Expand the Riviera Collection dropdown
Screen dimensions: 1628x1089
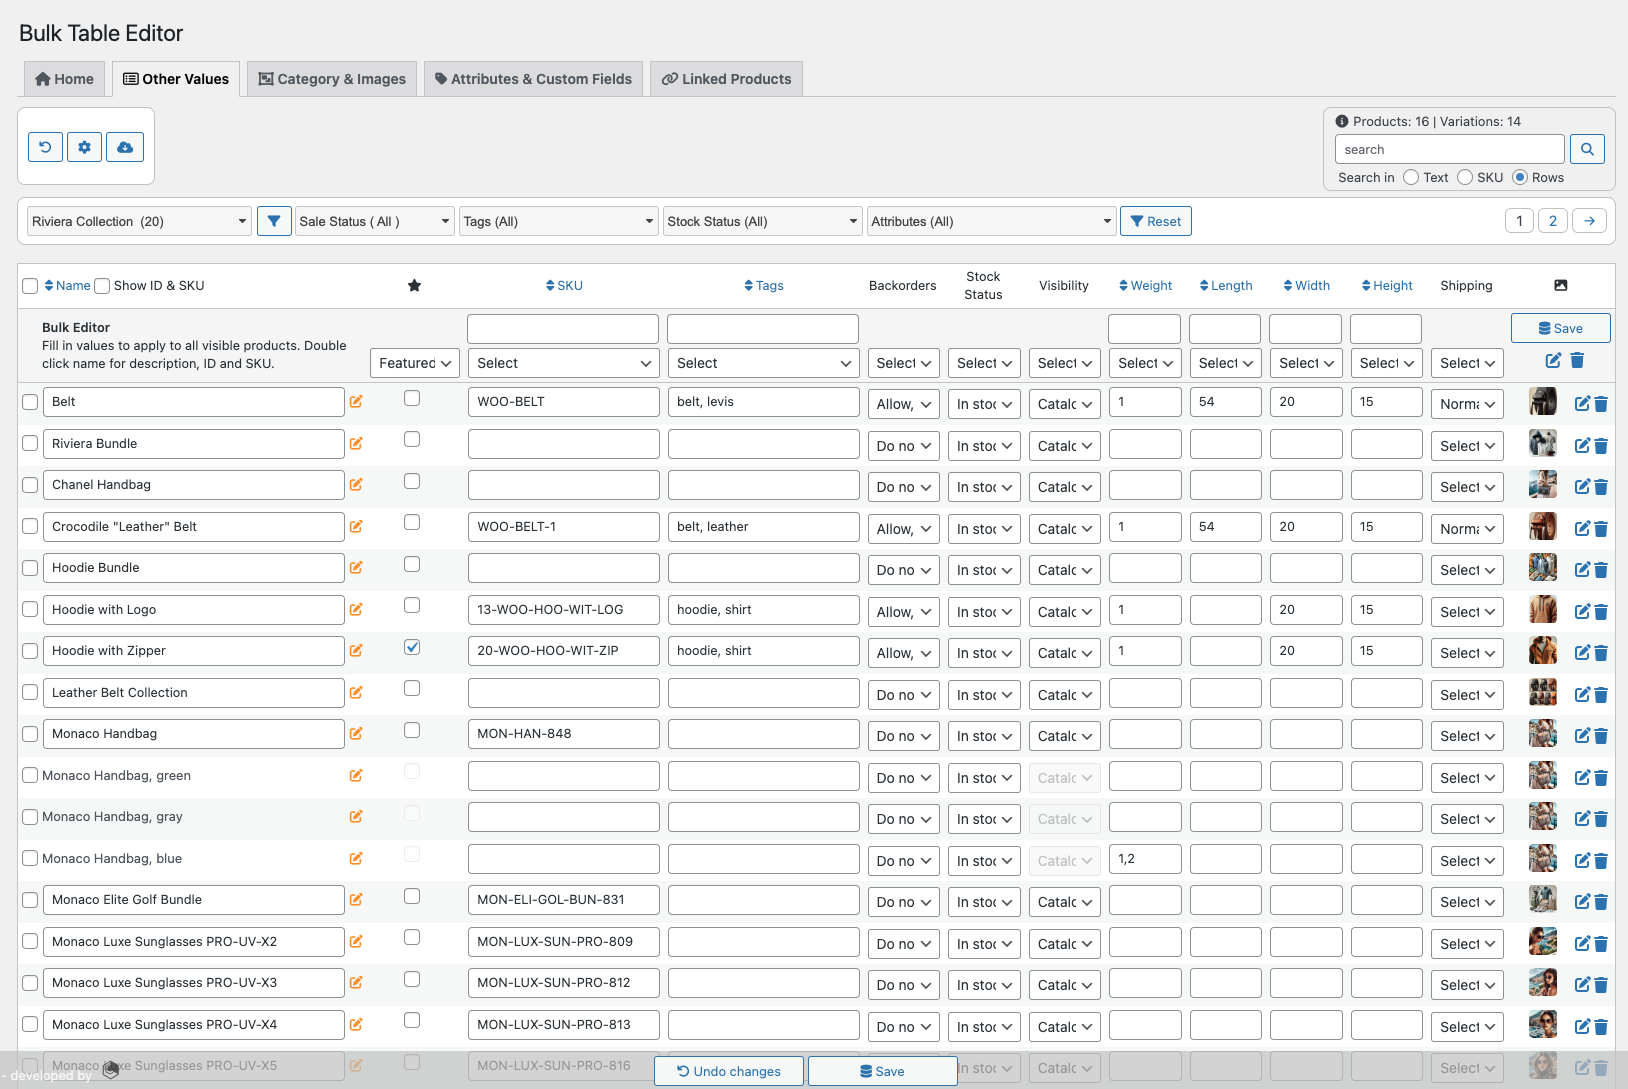[137, 220]
